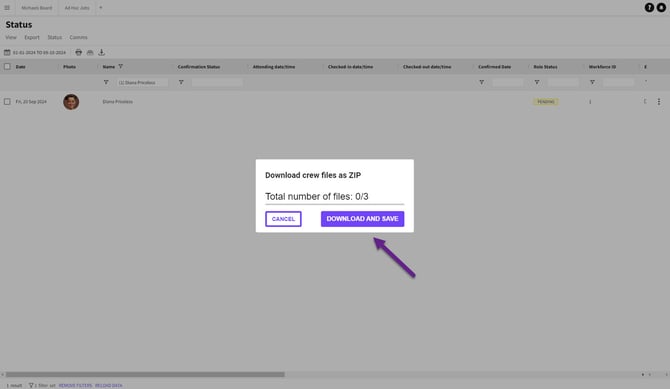
Task: Open the help question mark icon
Action: [649, 8]
